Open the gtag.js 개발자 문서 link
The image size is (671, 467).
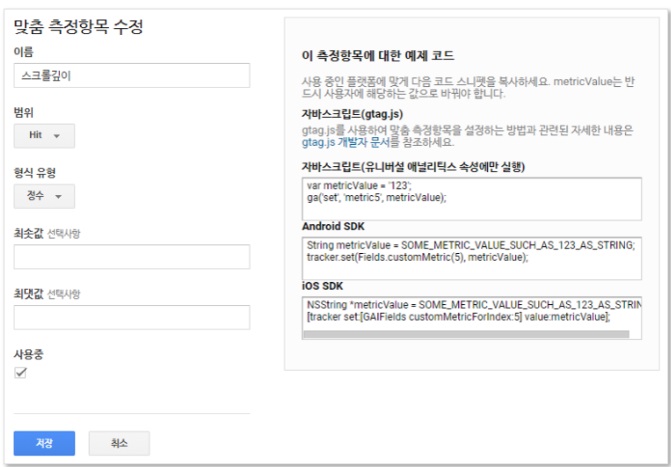pos(345,143)
